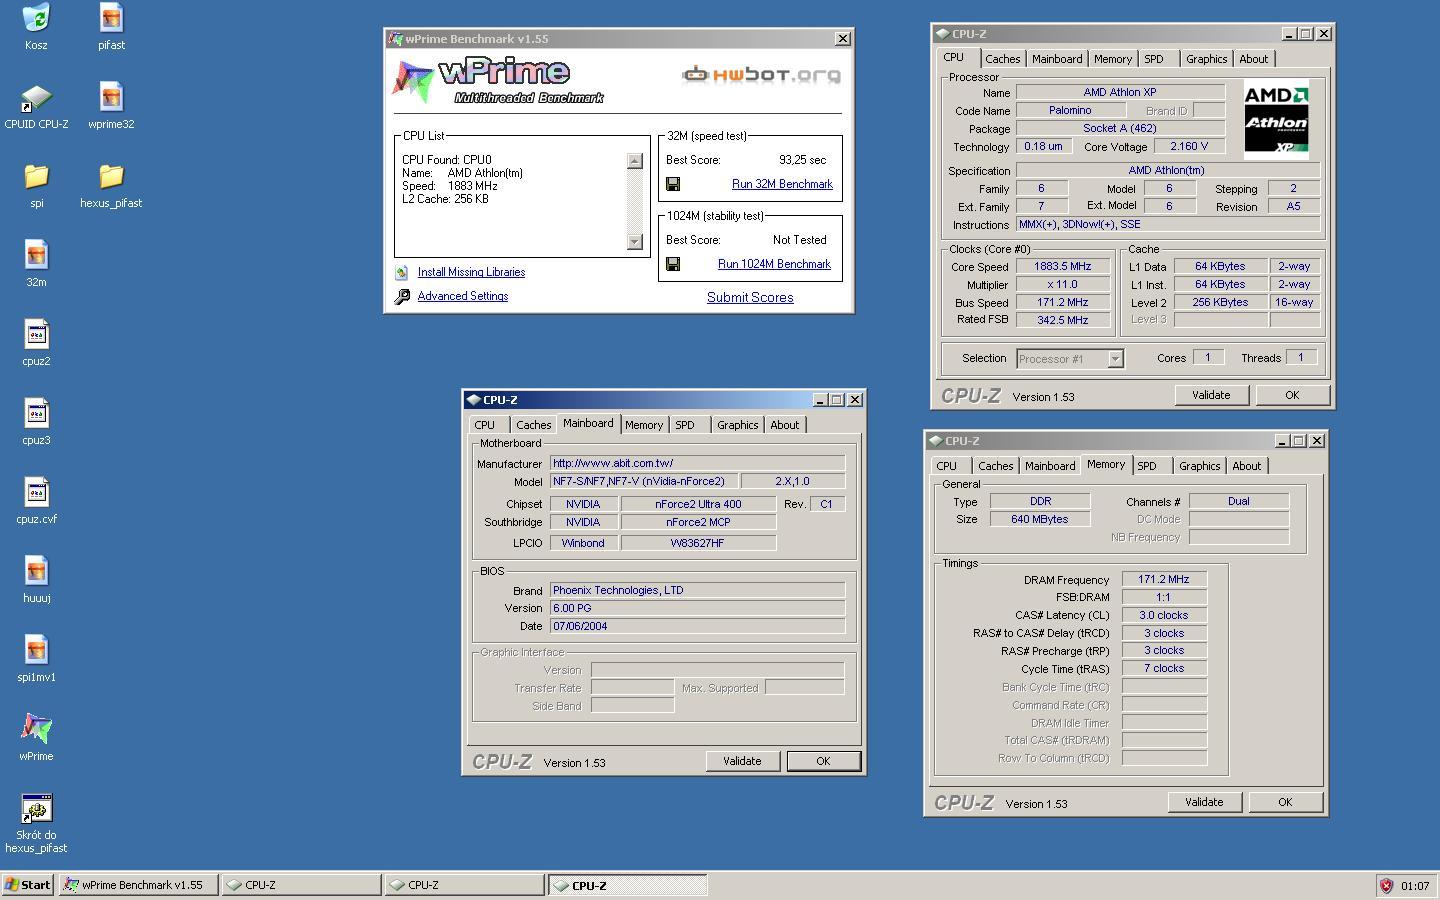Click the taskbar clock showing 01:07

[x=1415, y=886]
